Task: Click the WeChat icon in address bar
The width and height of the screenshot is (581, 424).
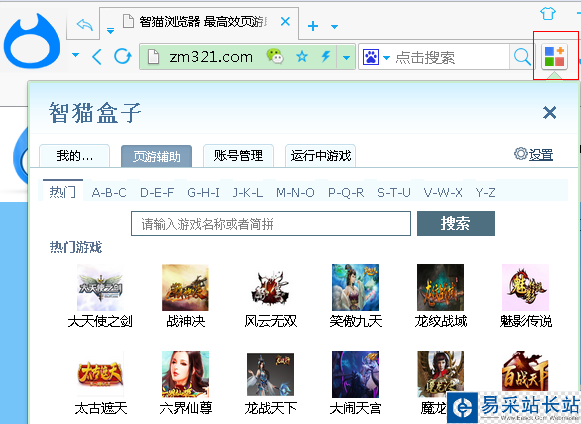Action: coord(275,56)
